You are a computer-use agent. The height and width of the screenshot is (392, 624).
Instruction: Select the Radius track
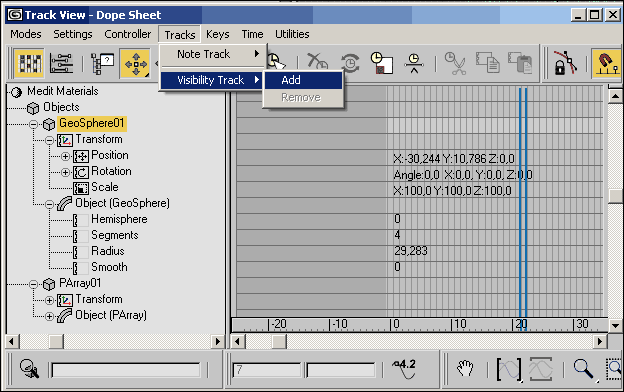tap(108, 251)
